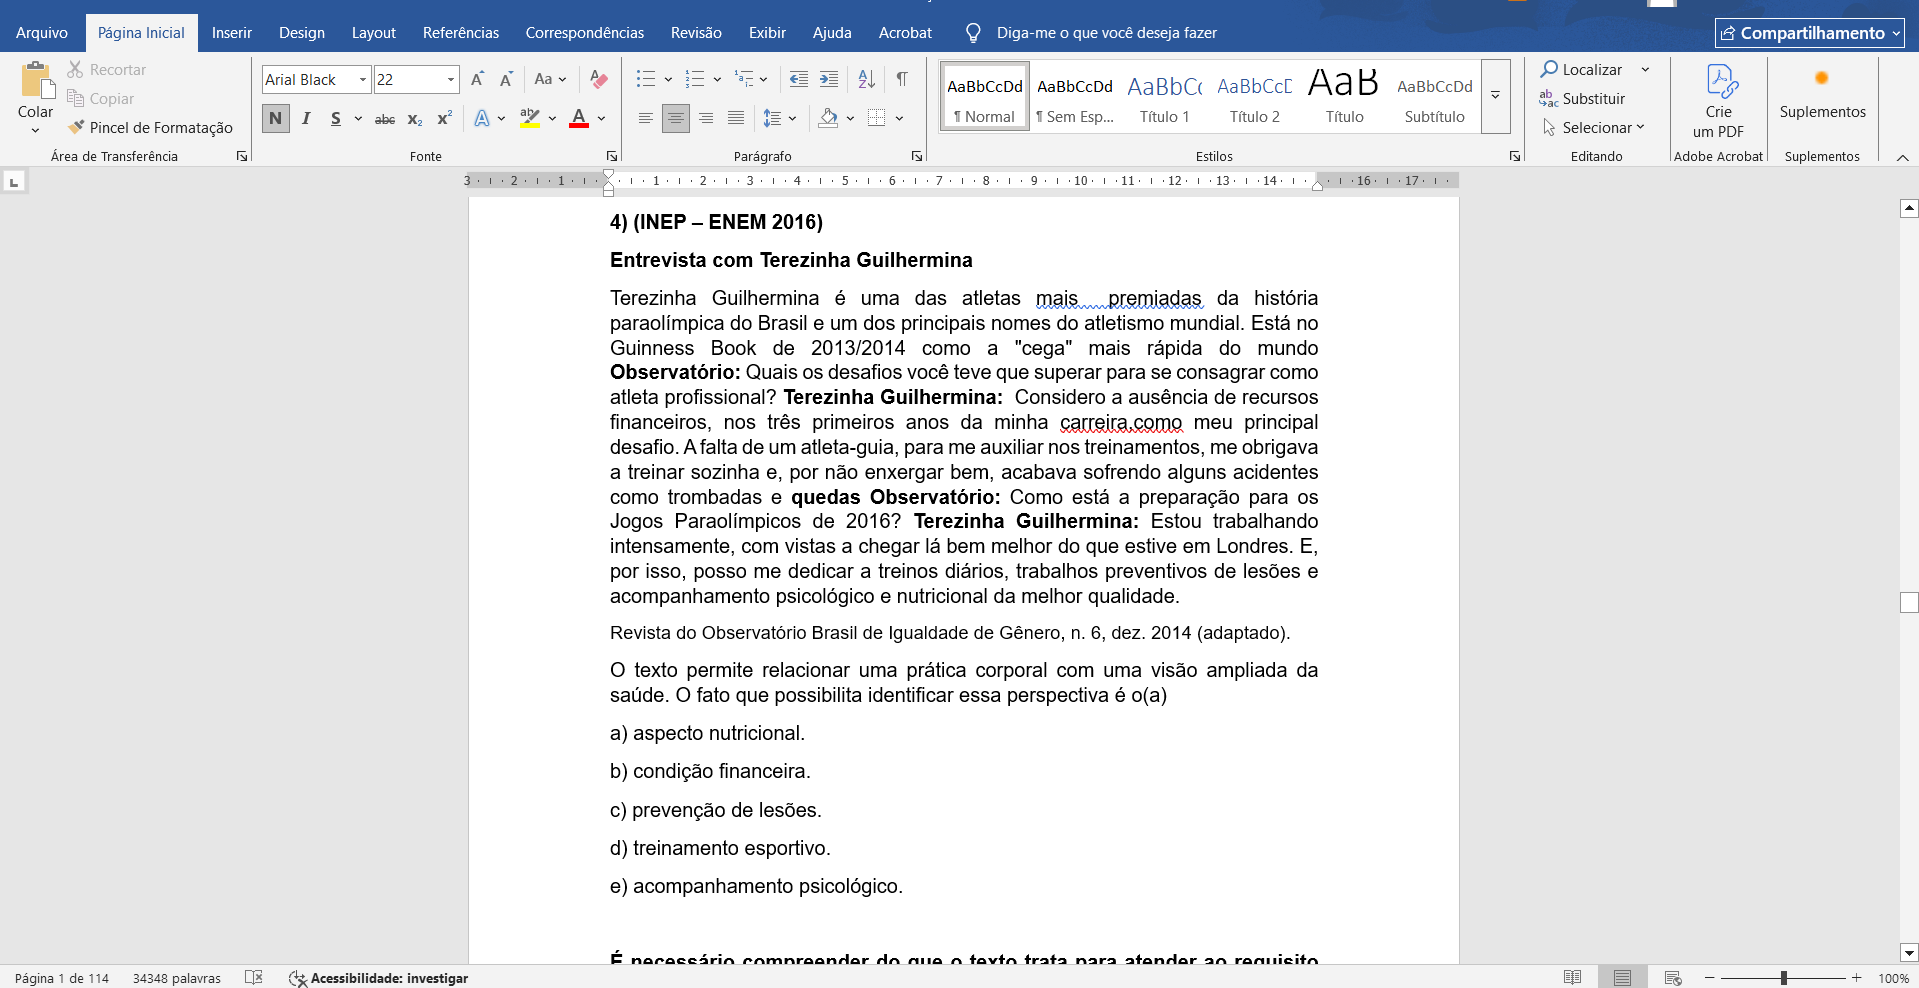Screen dimensions: 1919x988
Task: Justify text alignment
Action: click(x=736, y=119)
